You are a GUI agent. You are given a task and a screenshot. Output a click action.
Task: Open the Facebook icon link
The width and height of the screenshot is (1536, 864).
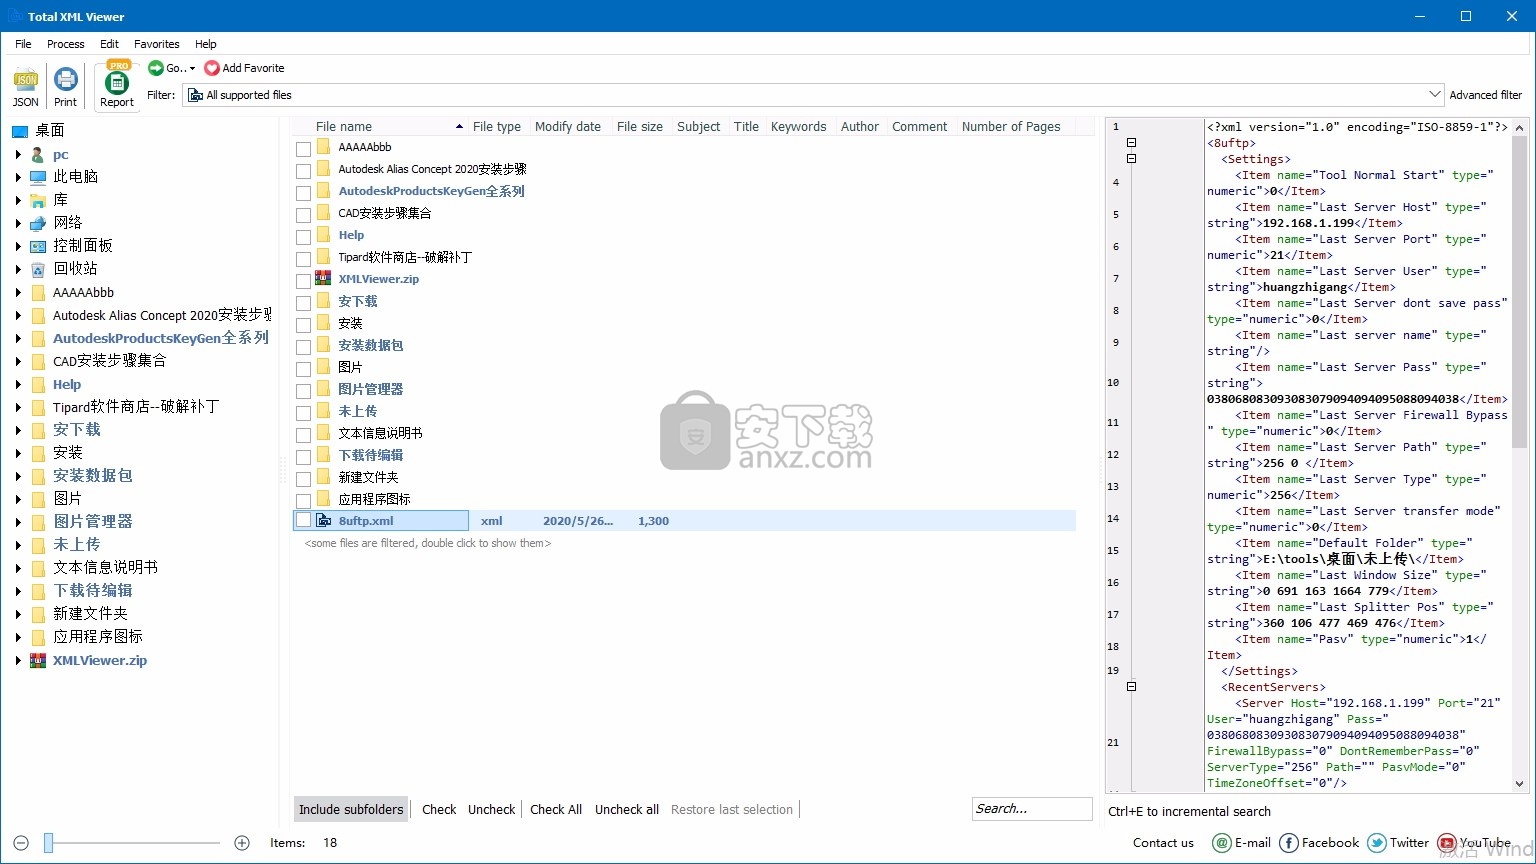pos(1289,843)
